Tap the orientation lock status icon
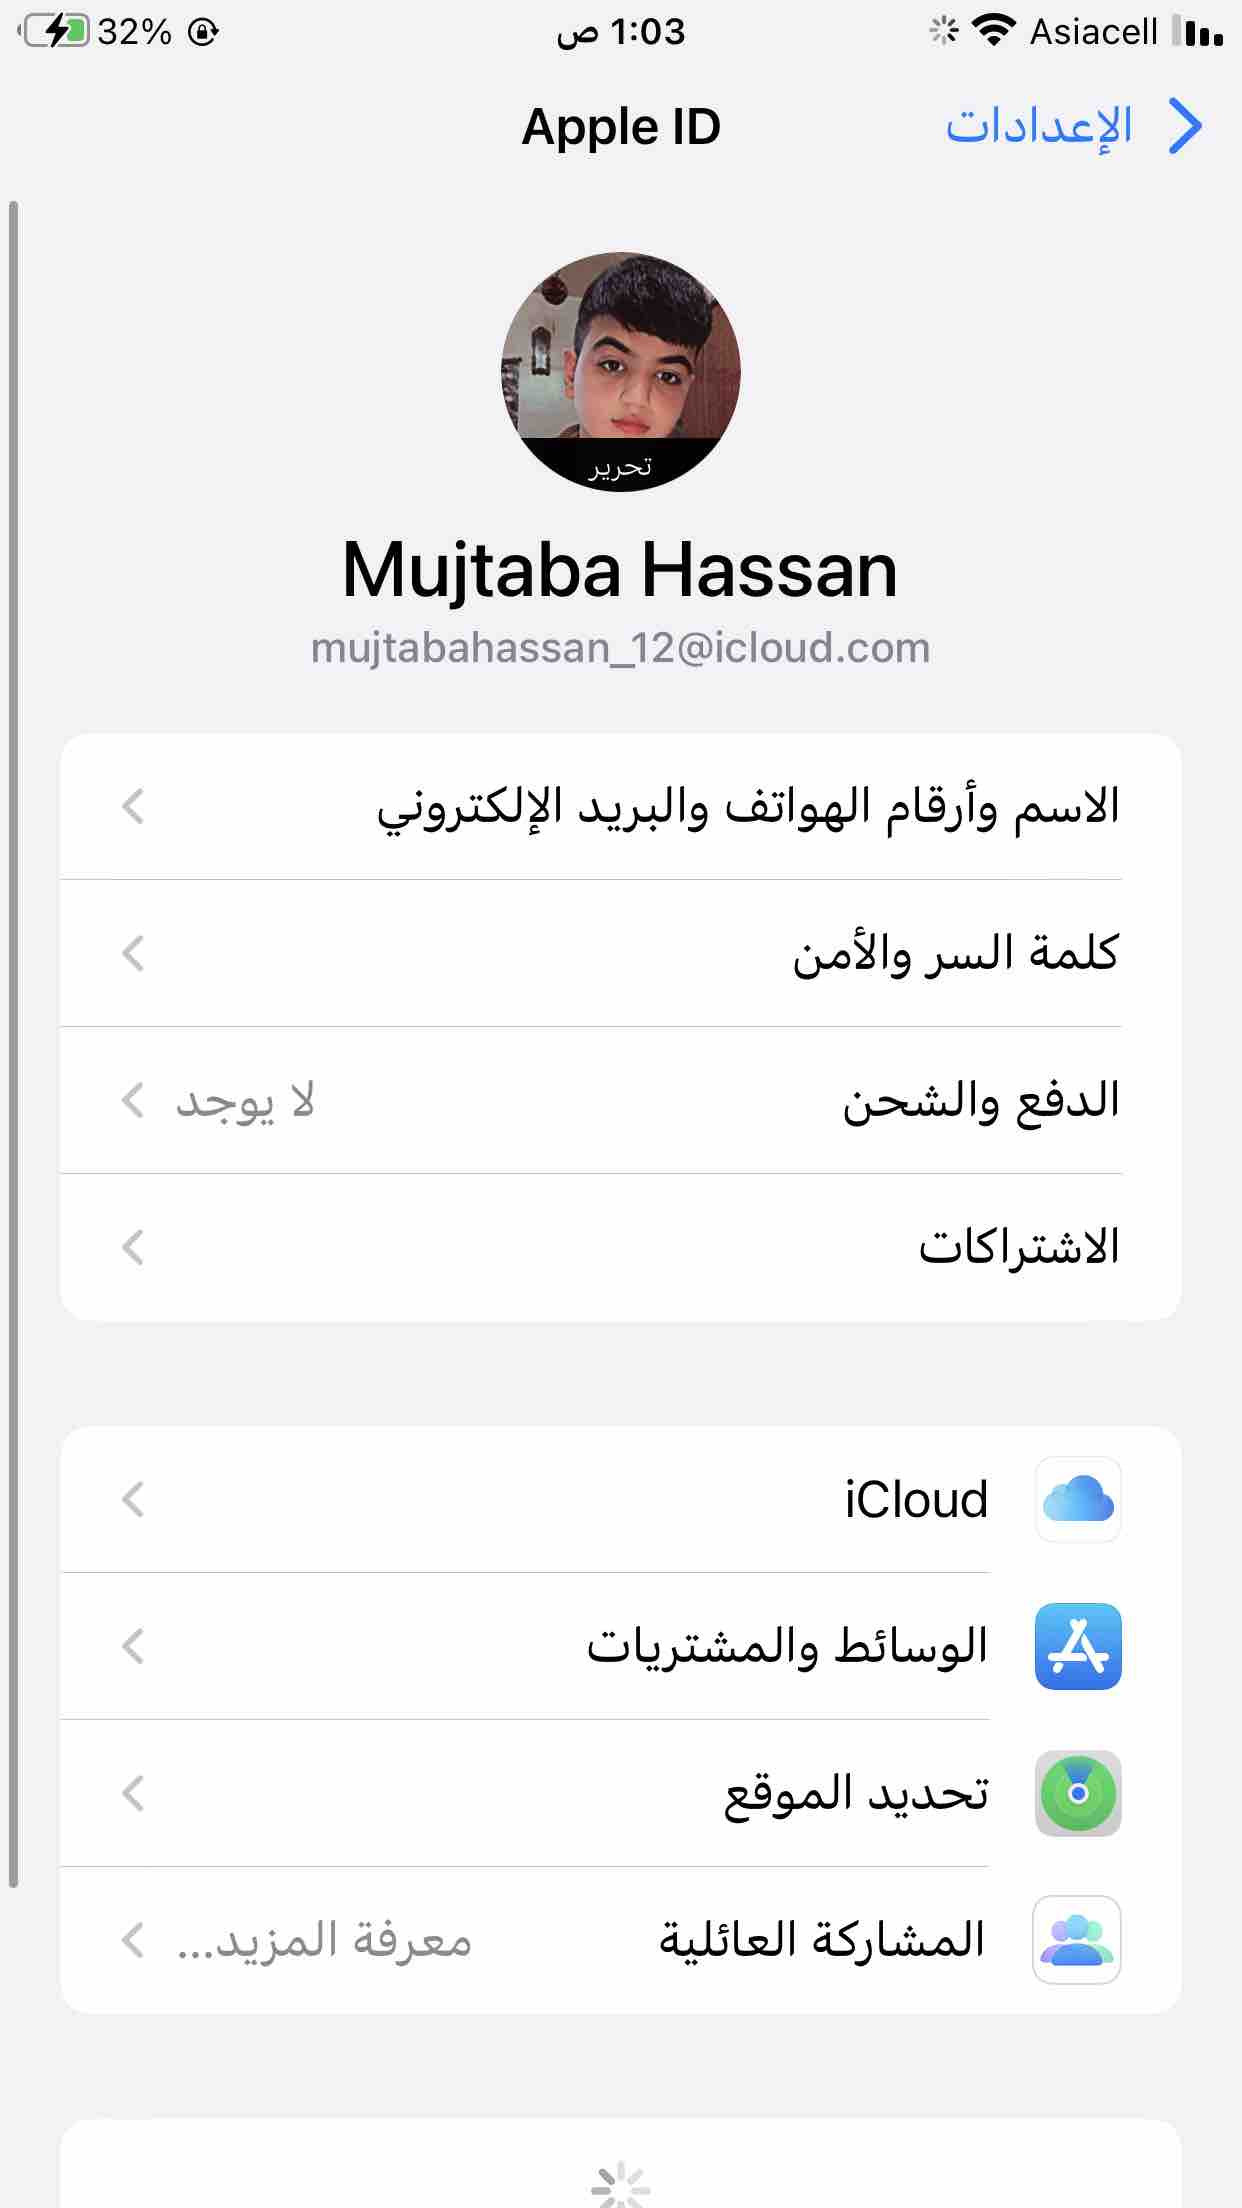The width and height of the screenshot is (1242, 2208). coord(203,32)
